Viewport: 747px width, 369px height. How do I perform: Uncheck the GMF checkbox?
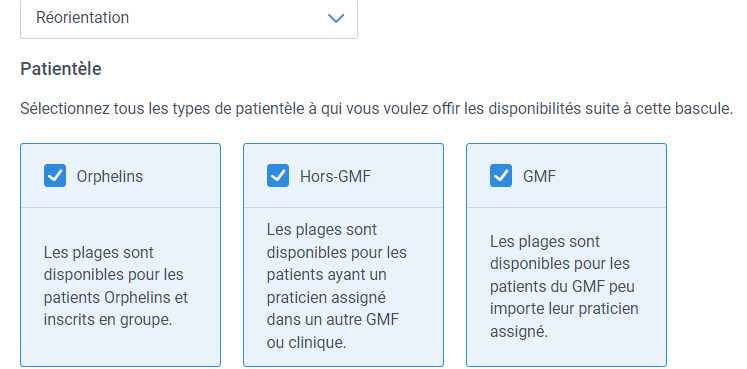pos(501,176)
